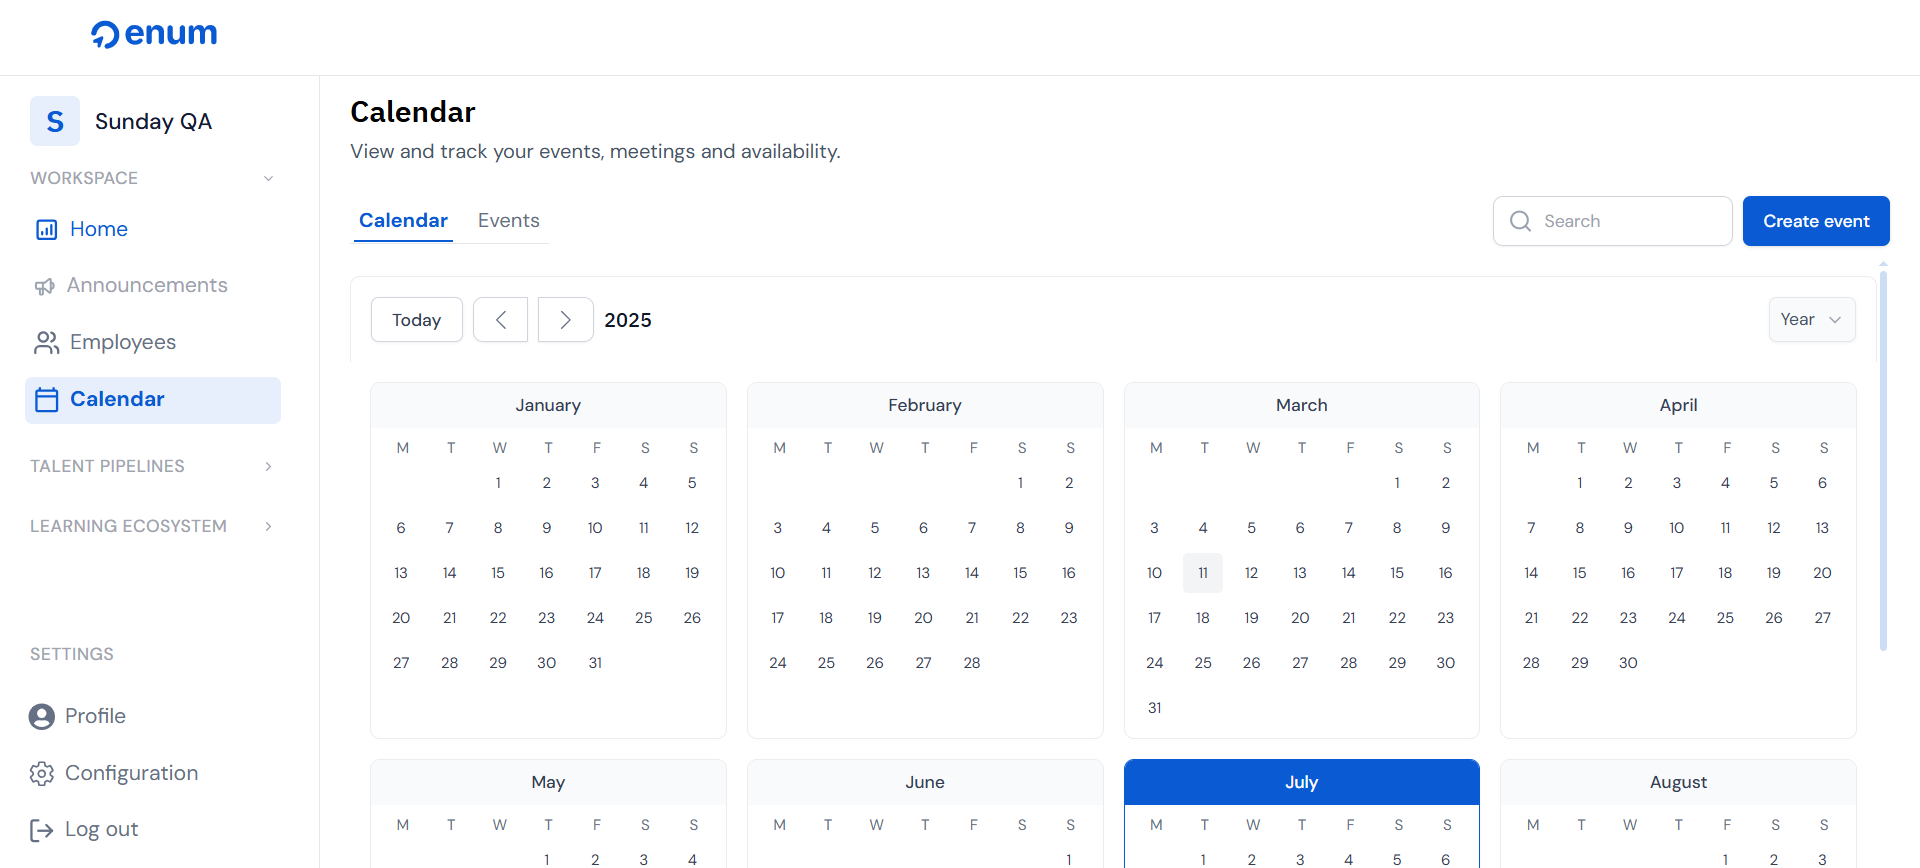Click the Employees people icon
The height and width of the screenshot is (868, 1920).
(x=46, y=343)
